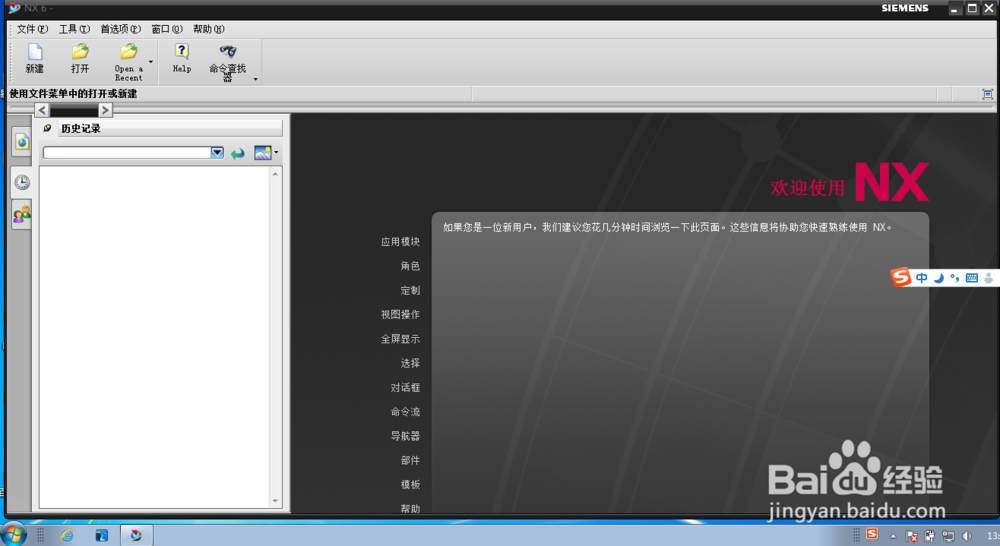Click the green return arrow in the history panel
The width and height of the screenshot is (1000, 546).
click(238, 153)
